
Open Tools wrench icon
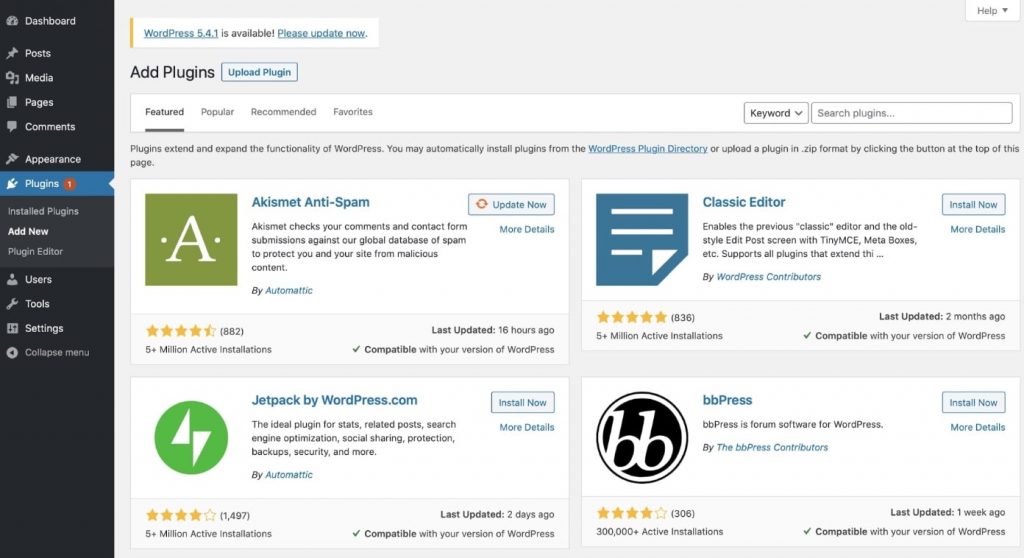click(12, 304)
